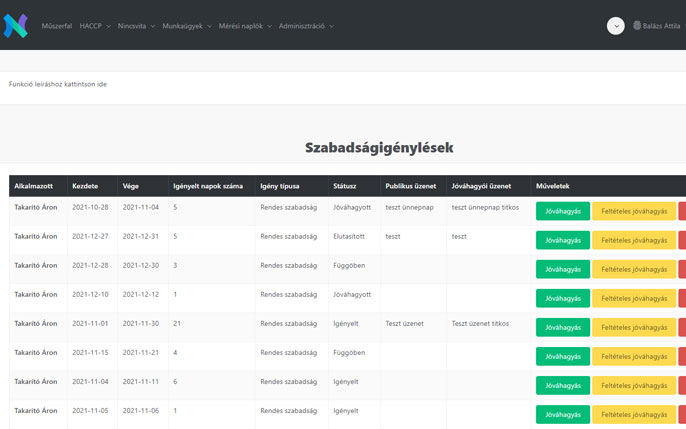Expand the Nincsvita dropdown menu
Image resolution: width=686 pixels, height=429 pixels.
point(136,26)
